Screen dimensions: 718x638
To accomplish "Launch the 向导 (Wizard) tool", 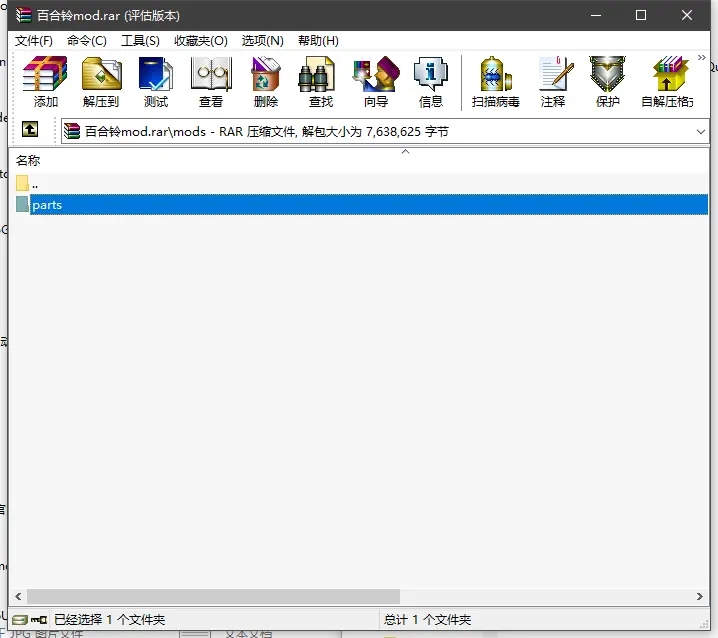I will [x=376, y=82].
